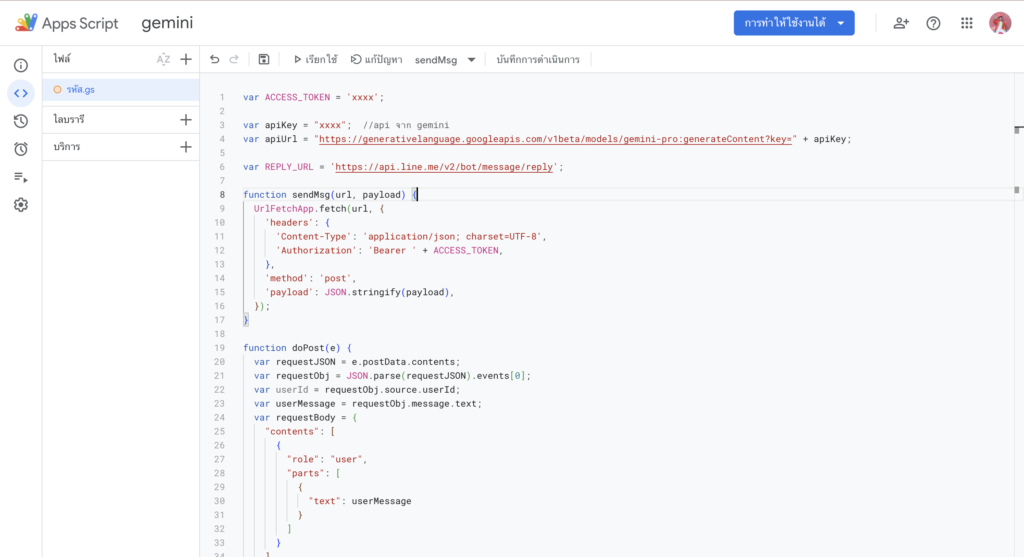Open the Triggers alarm clock icon
The height and width of the screenshot is (557, 1024).
(21, 149)
